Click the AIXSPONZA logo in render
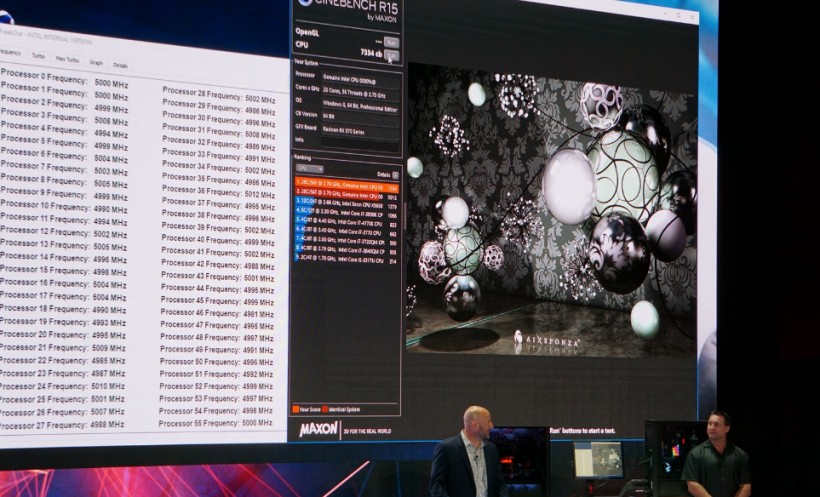Screen dimensions: 820x497 click(x=546, y=340)
